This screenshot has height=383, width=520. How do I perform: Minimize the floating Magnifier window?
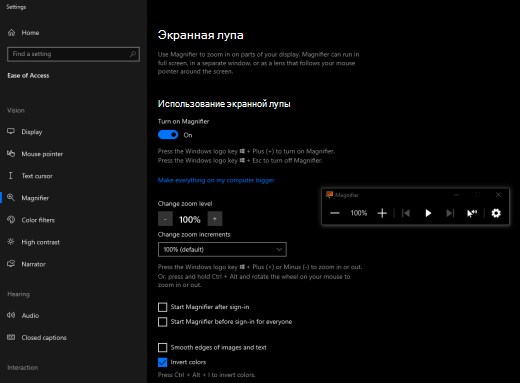pyautogui.click(x=457, y=195)
